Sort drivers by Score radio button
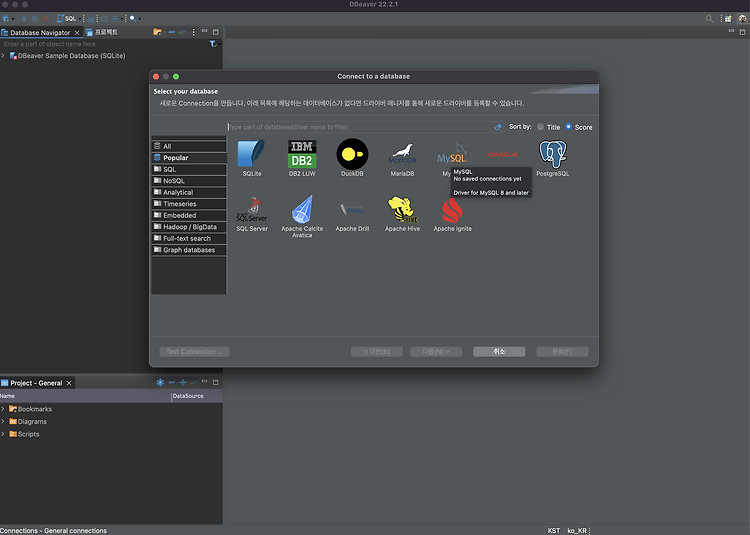 568,127
